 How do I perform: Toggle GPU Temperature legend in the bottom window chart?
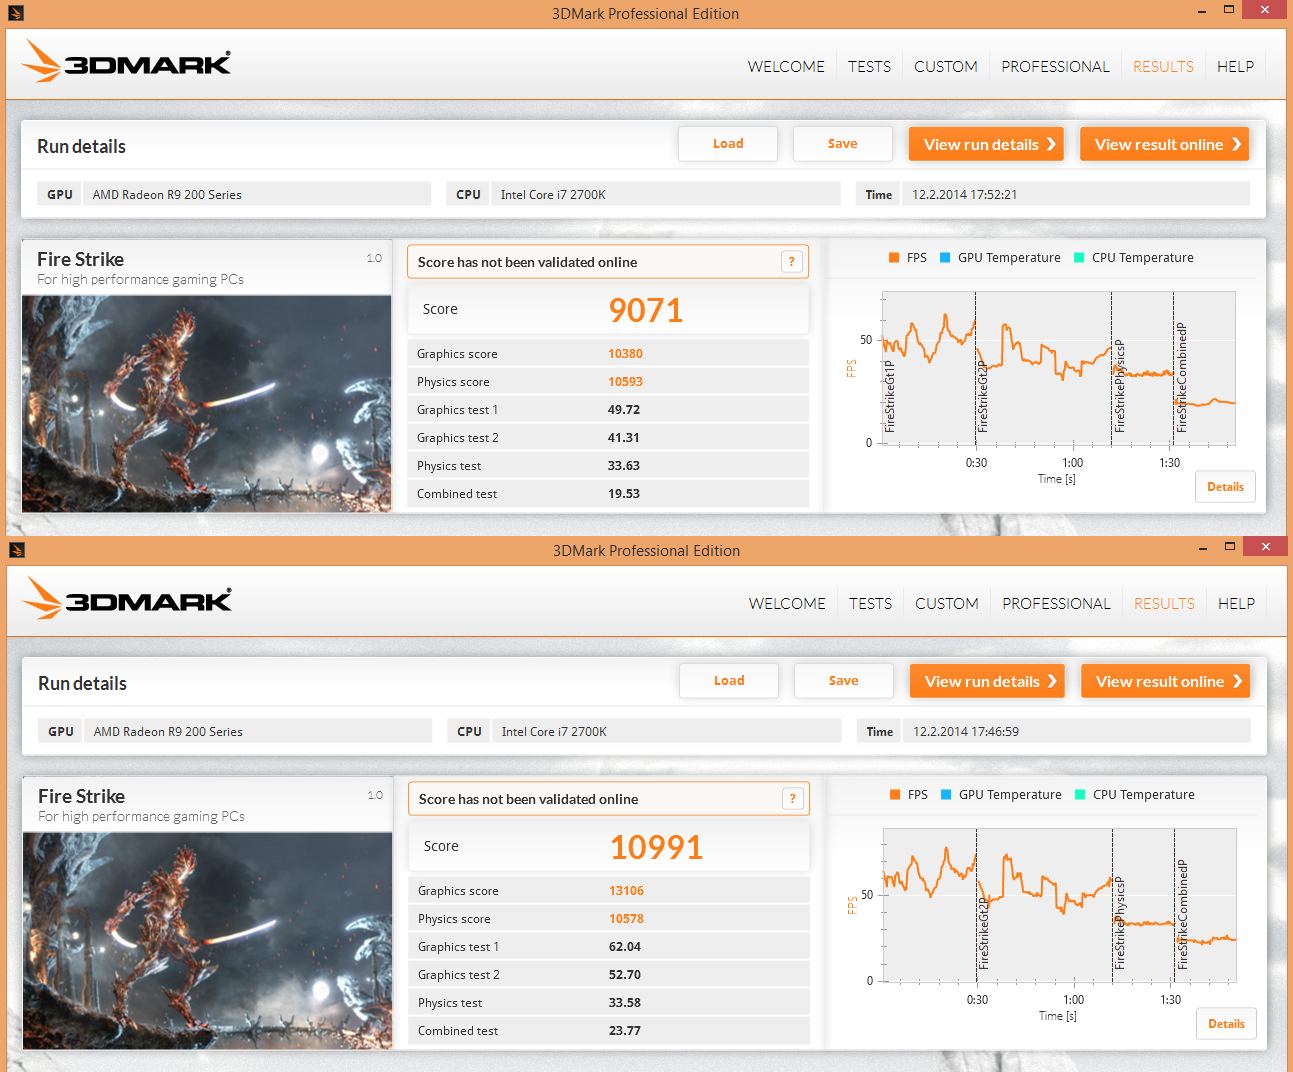coord(1001,795)
